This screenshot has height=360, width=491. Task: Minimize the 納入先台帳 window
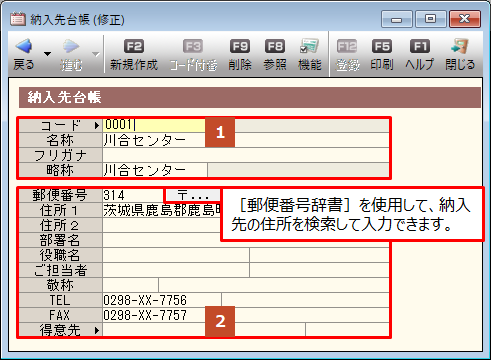[397, 19]
